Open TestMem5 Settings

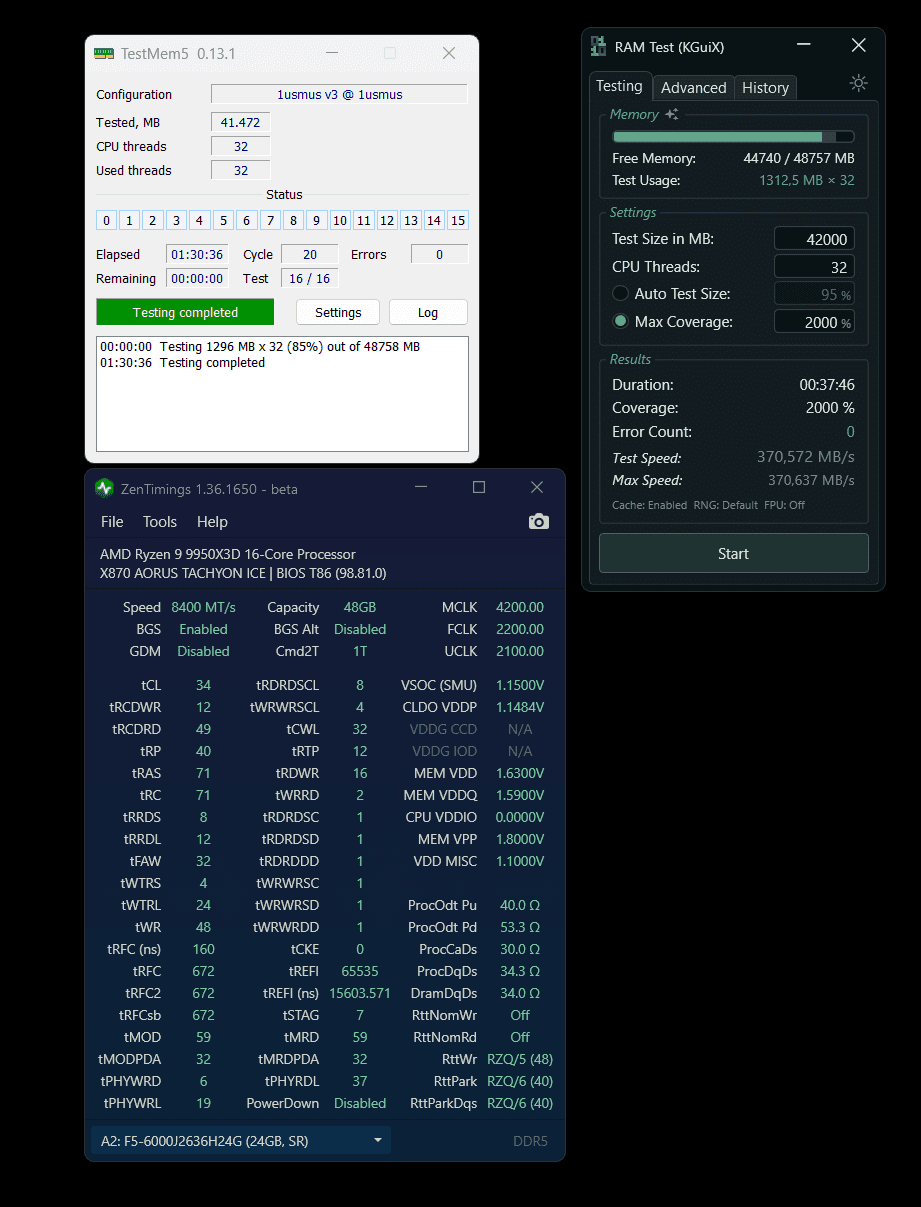point(338,312)
